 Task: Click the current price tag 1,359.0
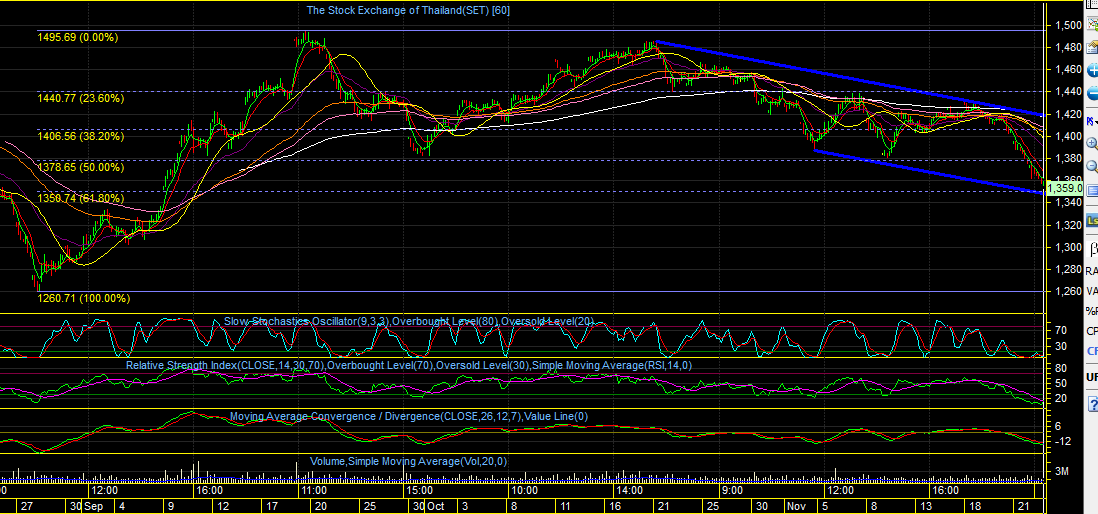point(1064,188)
